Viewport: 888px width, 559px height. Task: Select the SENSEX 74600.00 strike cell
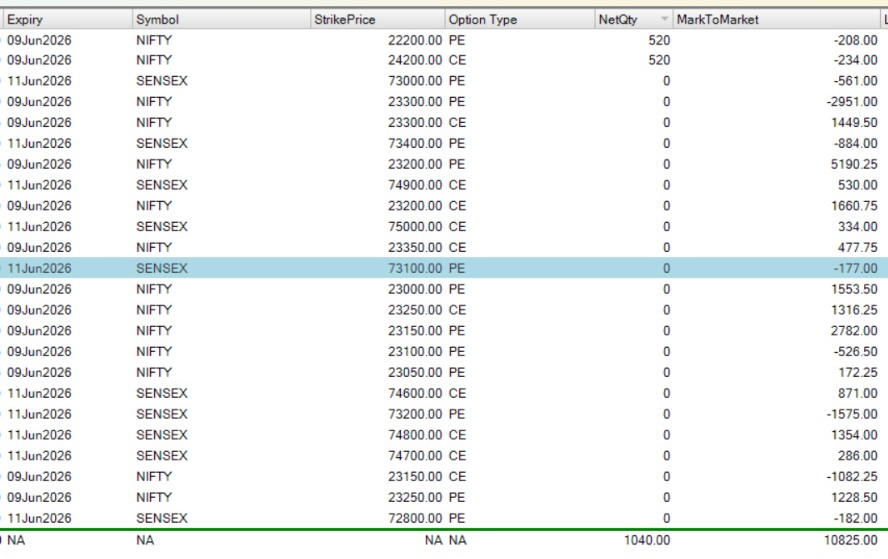click(415, 394)
